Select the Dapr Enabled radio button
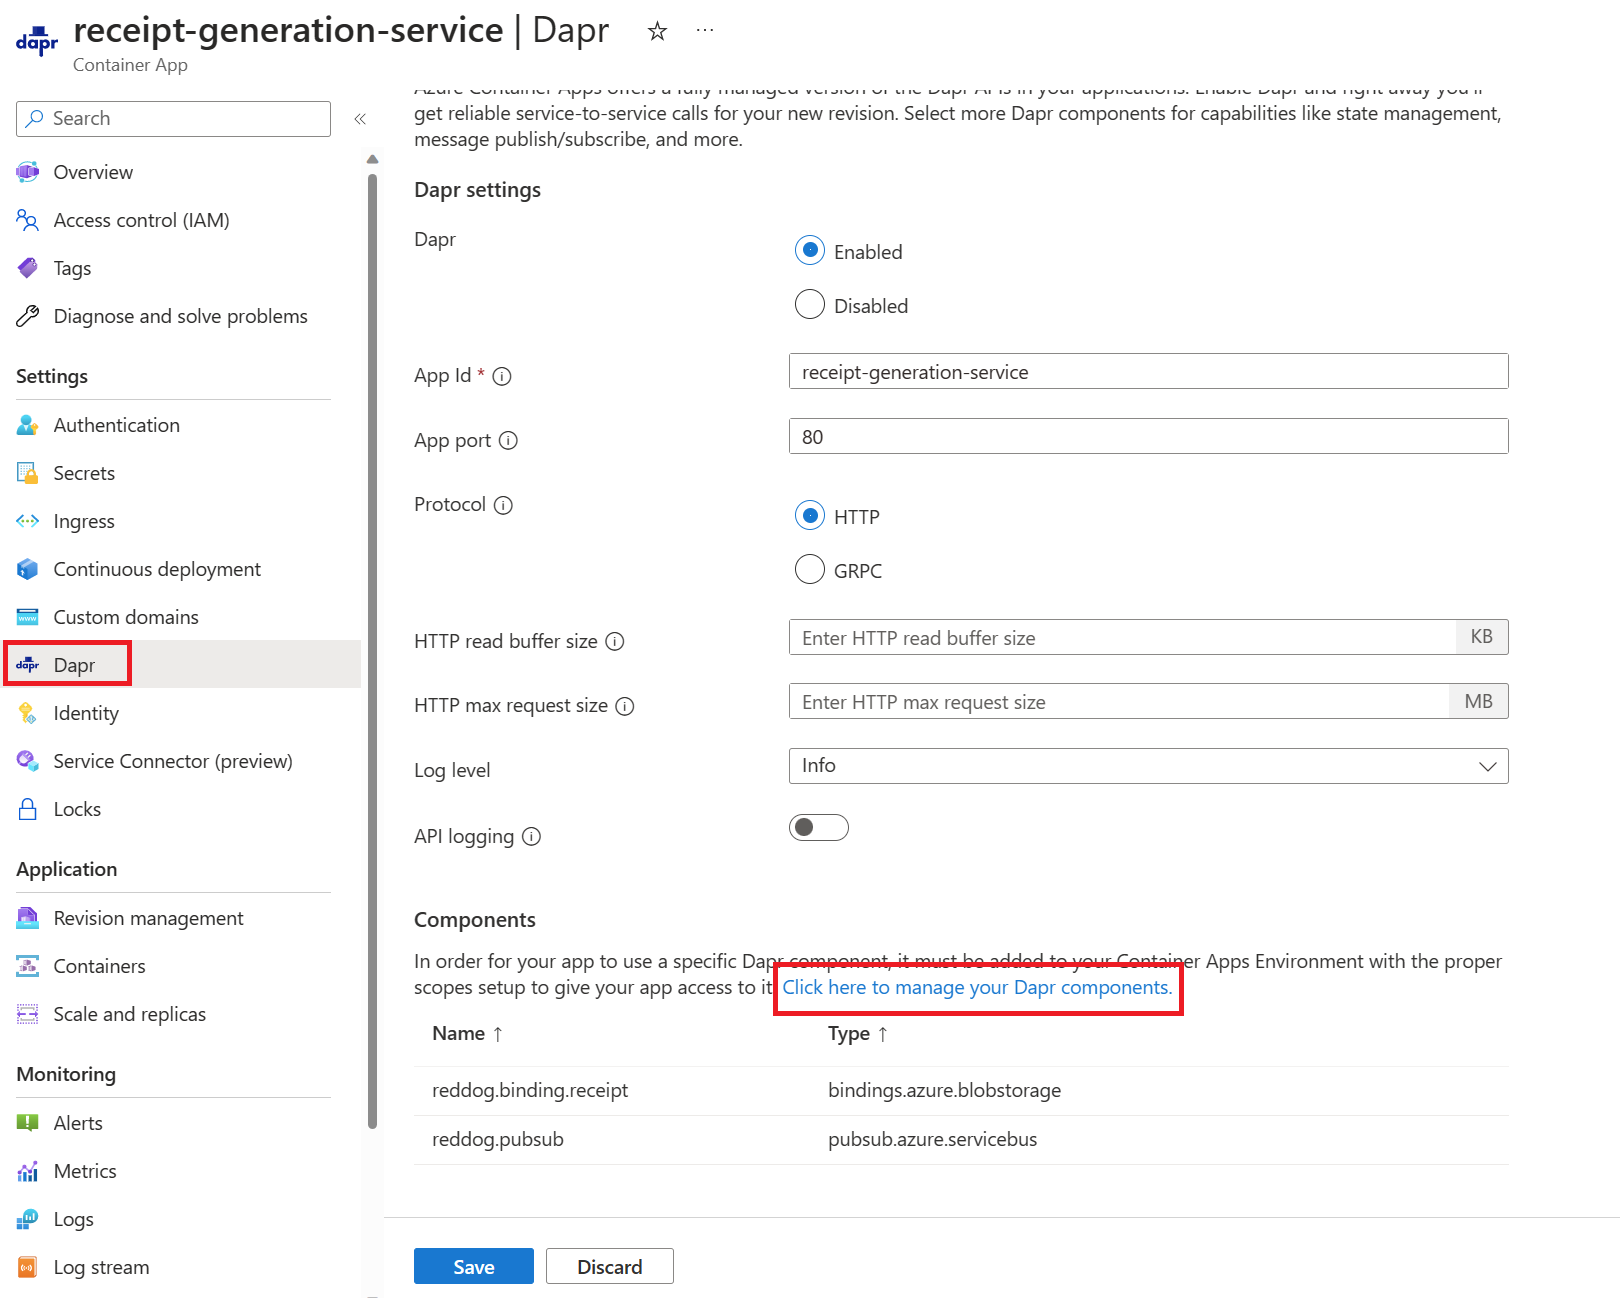 810,250
